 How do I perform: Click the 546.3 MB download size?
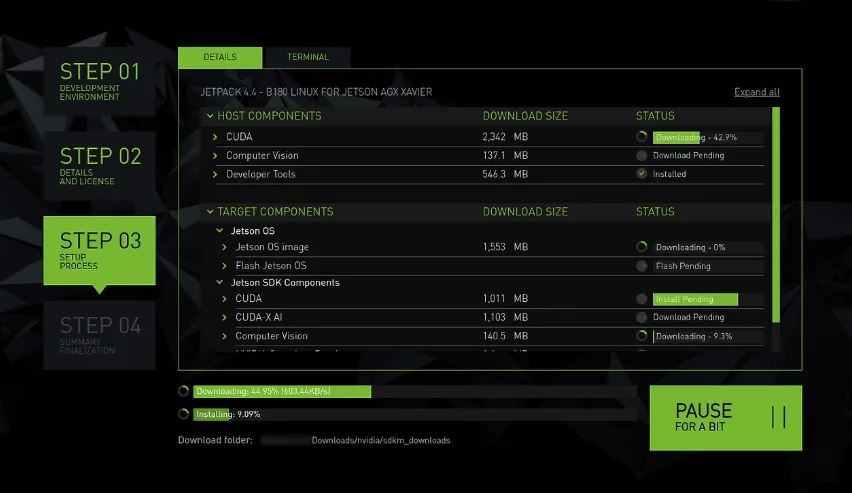505,174
